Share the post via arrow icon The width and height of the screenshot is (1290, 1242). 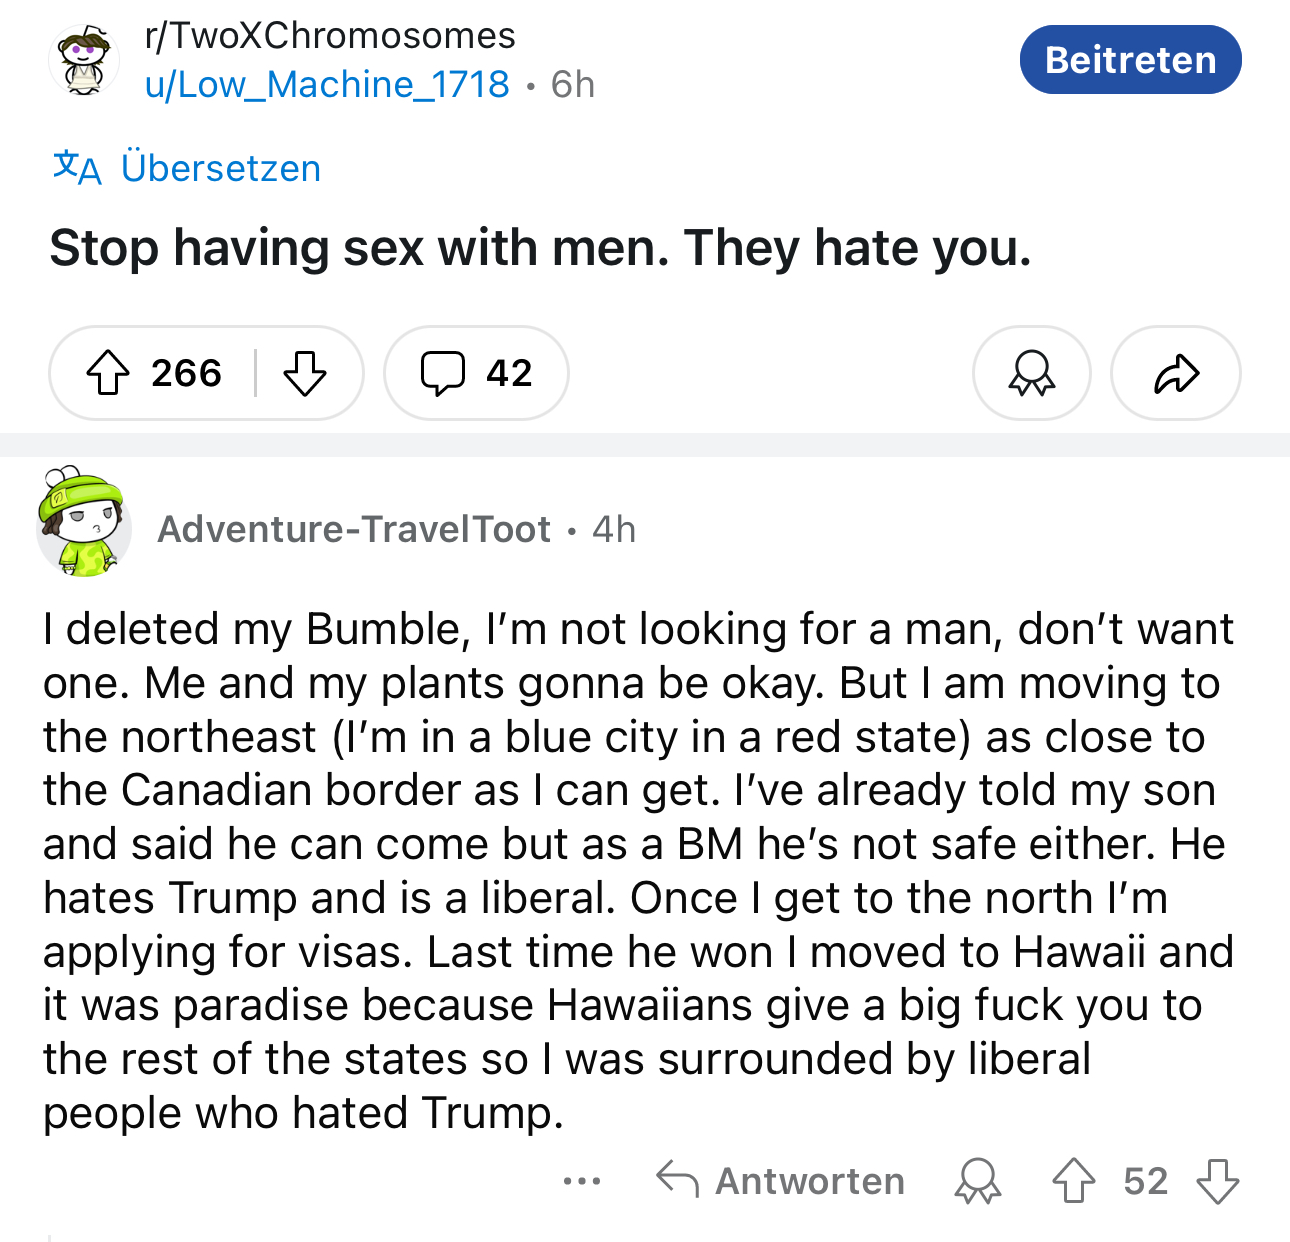coord(1176,373)
